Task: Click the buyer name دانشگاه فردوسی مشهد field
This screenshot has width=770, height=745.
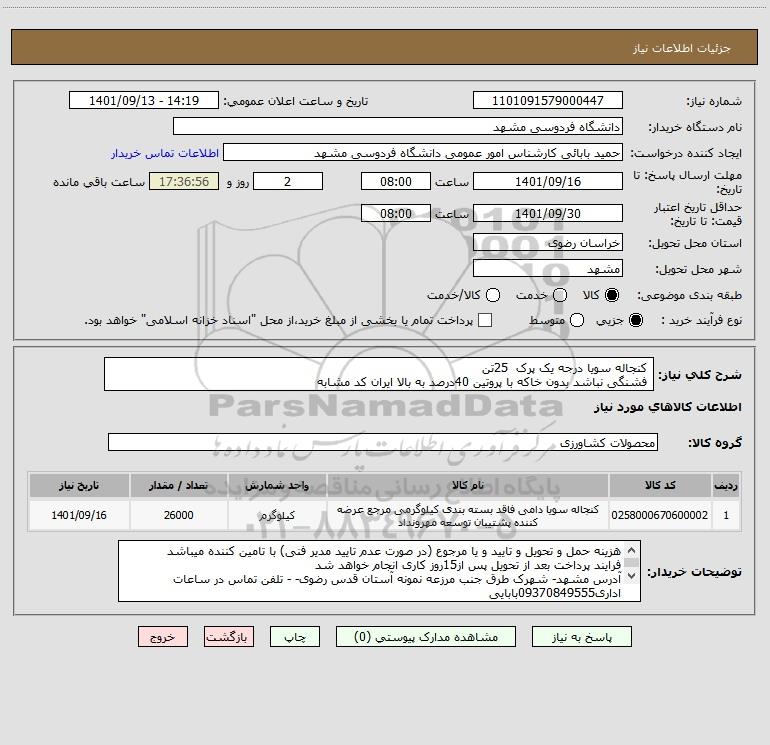Action: coord(398,127)
